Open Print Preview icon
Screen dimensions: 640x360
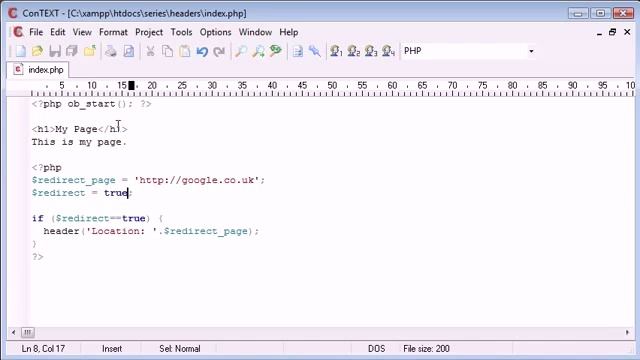pyautogui.click(x=129, y=51)
